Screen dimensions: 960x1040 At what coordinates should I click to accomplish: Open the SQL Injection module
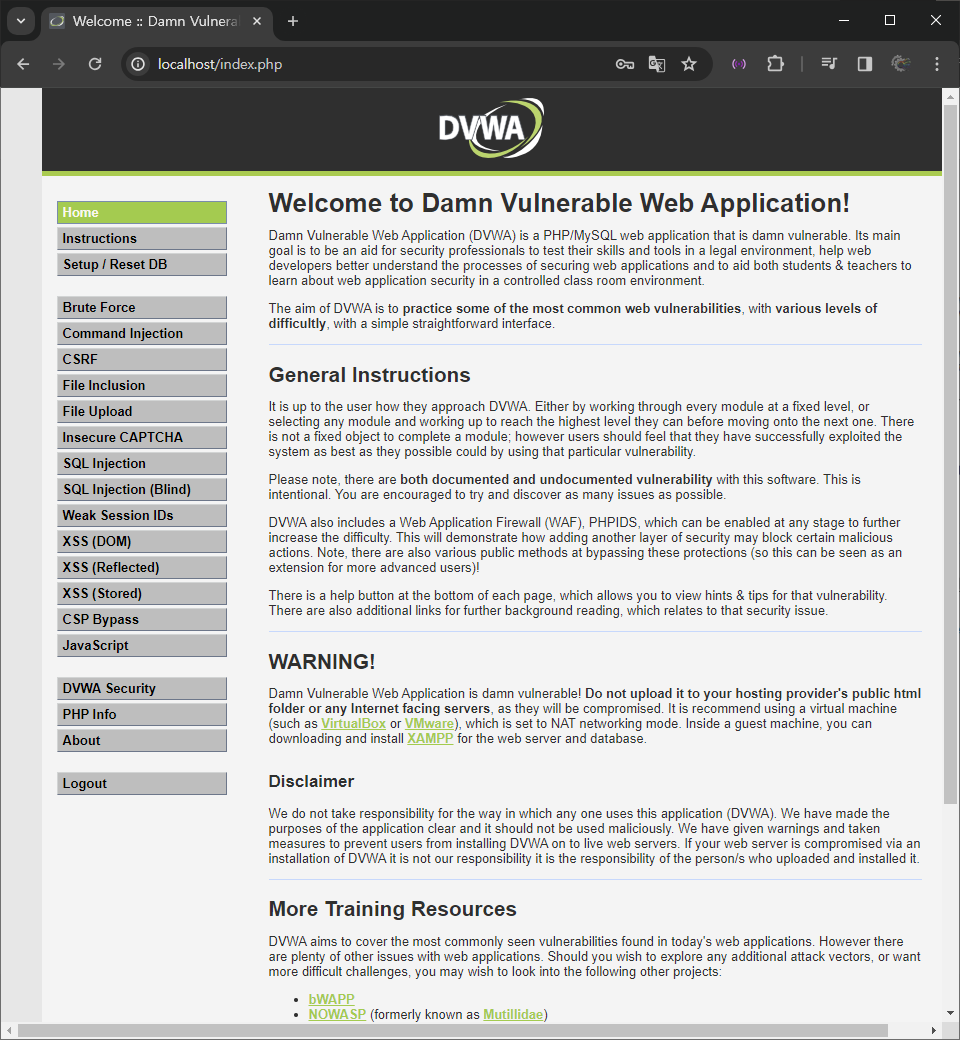coord(142,463)
